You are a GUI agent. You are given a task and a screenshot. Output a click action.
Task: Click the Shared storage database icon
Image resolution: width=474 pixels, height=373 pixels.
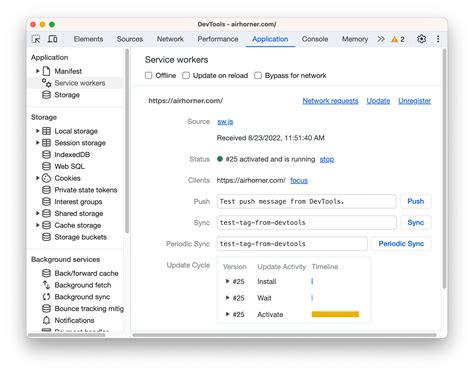pos(46,213)
